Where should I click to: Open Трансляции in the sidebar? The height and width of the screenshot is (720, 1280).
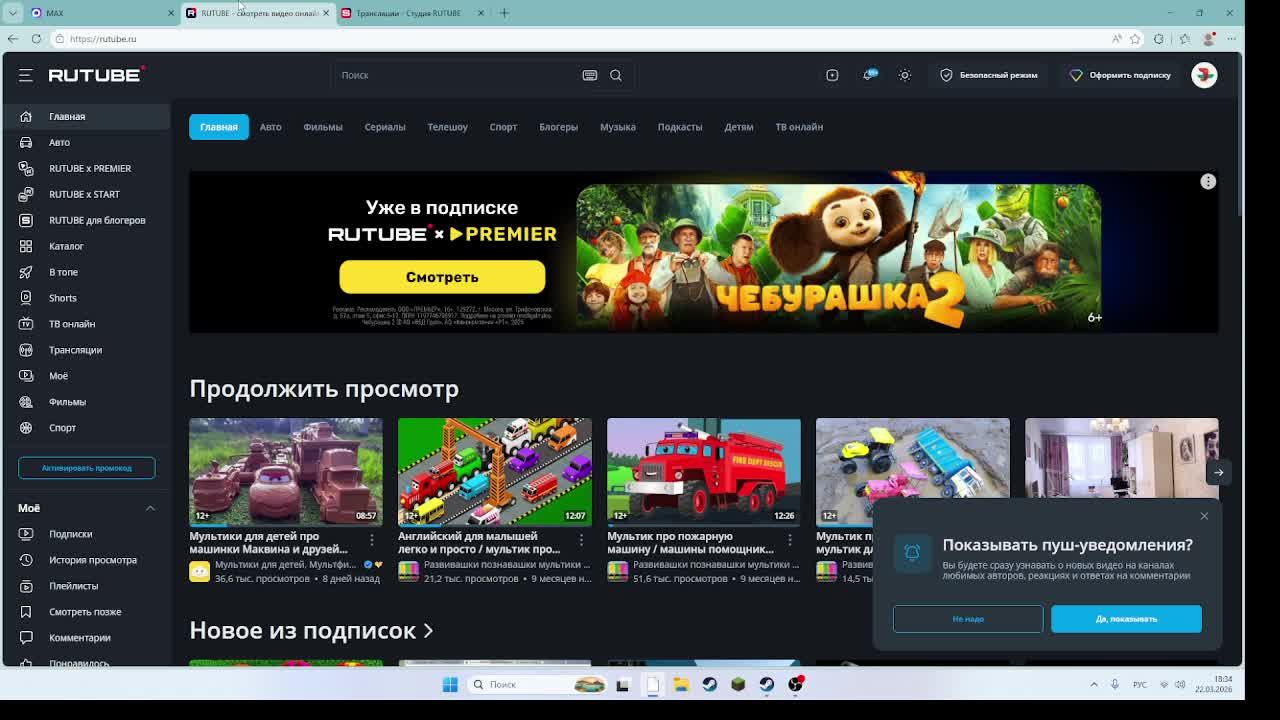(87, 350)
